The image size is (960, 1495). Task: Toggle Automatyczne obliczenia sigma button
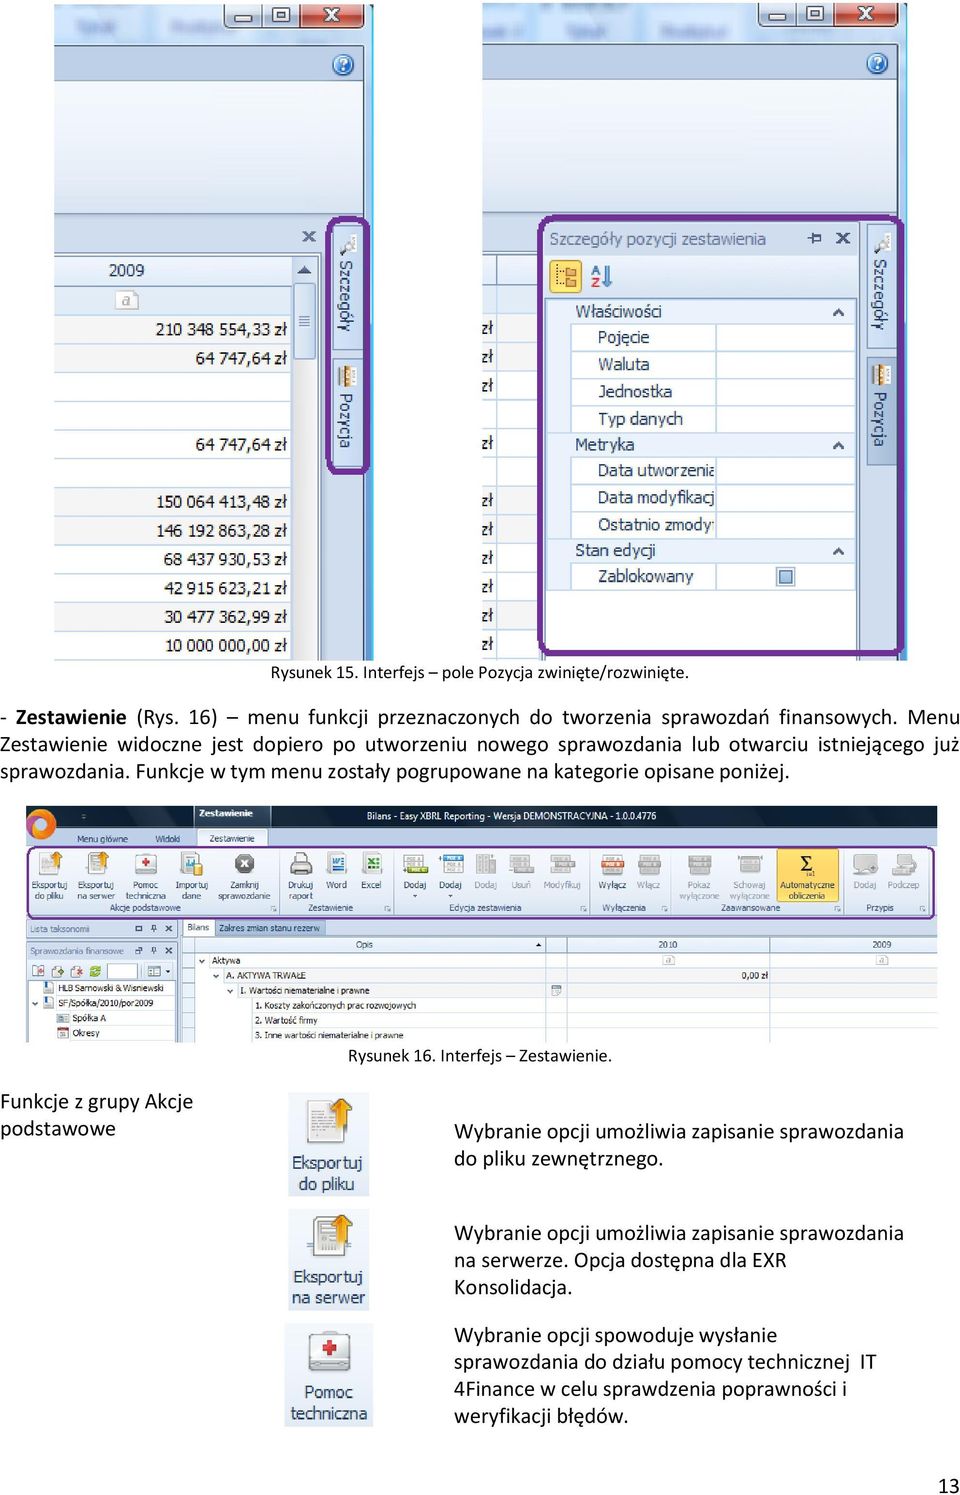807,875
